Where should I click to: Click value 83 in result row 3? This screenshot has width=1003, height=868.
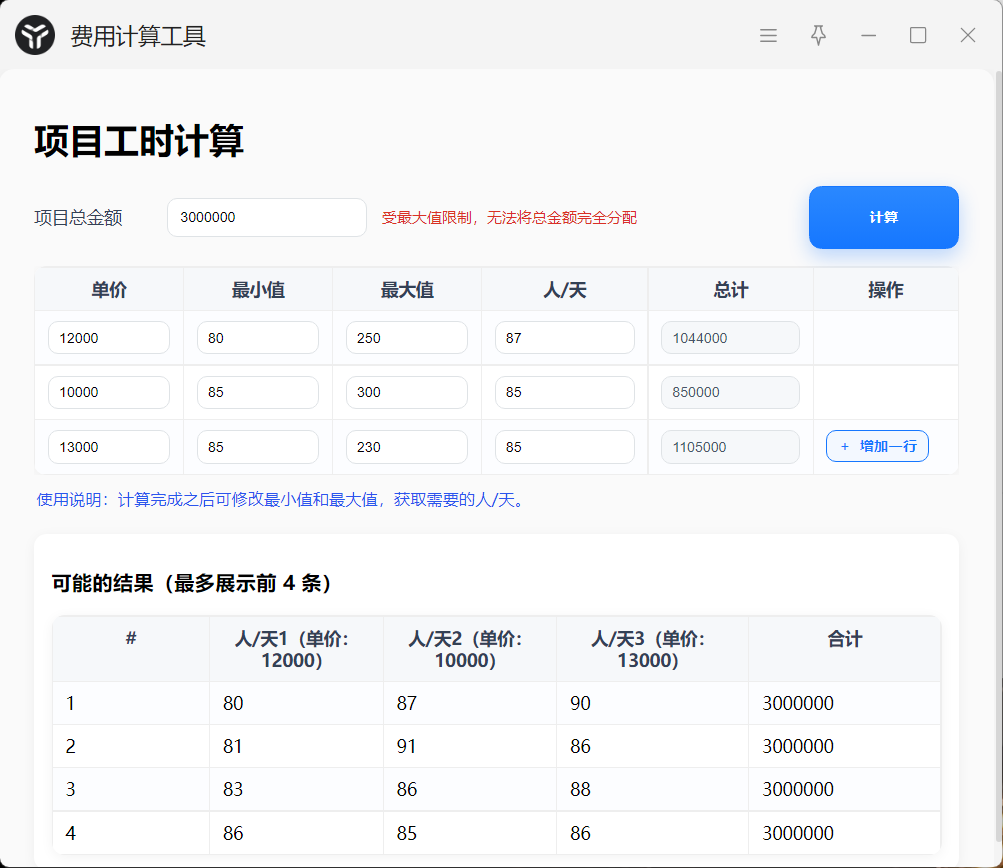point(233,789)
